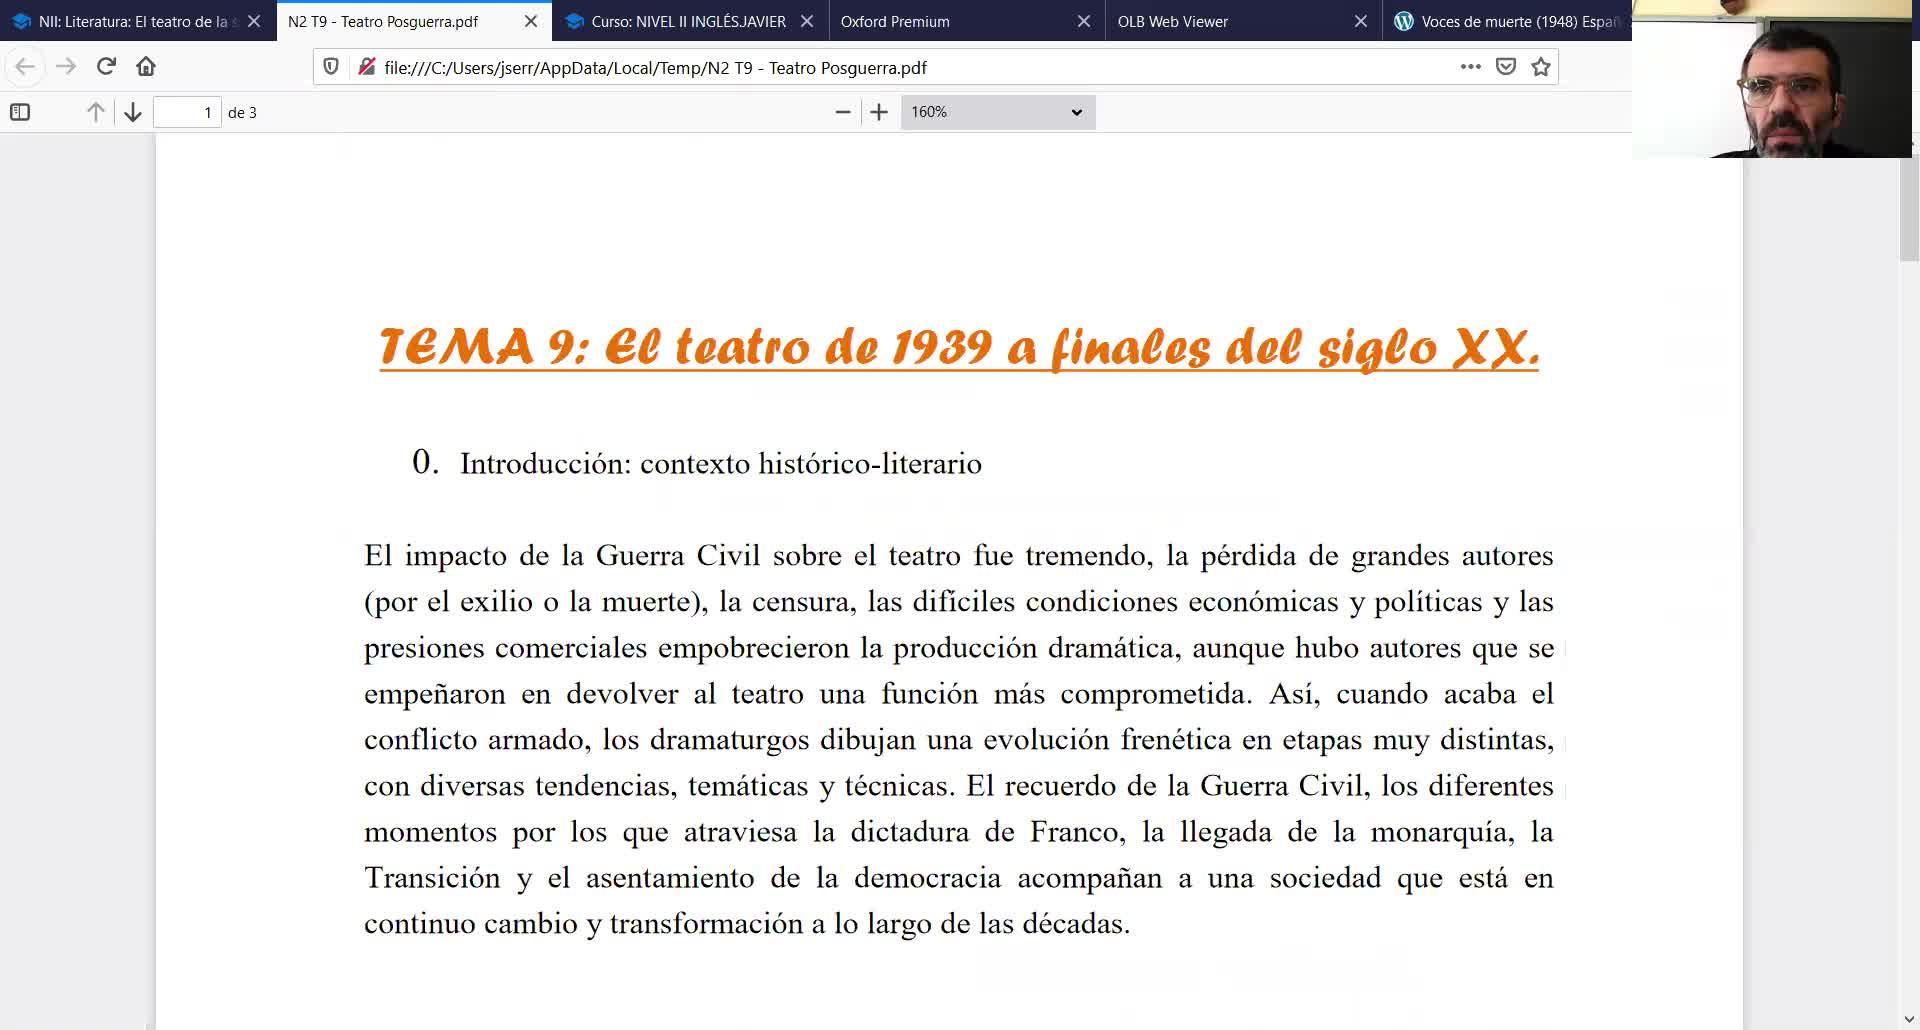Screen dimensions: 1920x1030
Task: Close the OLB Web Viewer tab
Action: click(x=1361, y=21)
